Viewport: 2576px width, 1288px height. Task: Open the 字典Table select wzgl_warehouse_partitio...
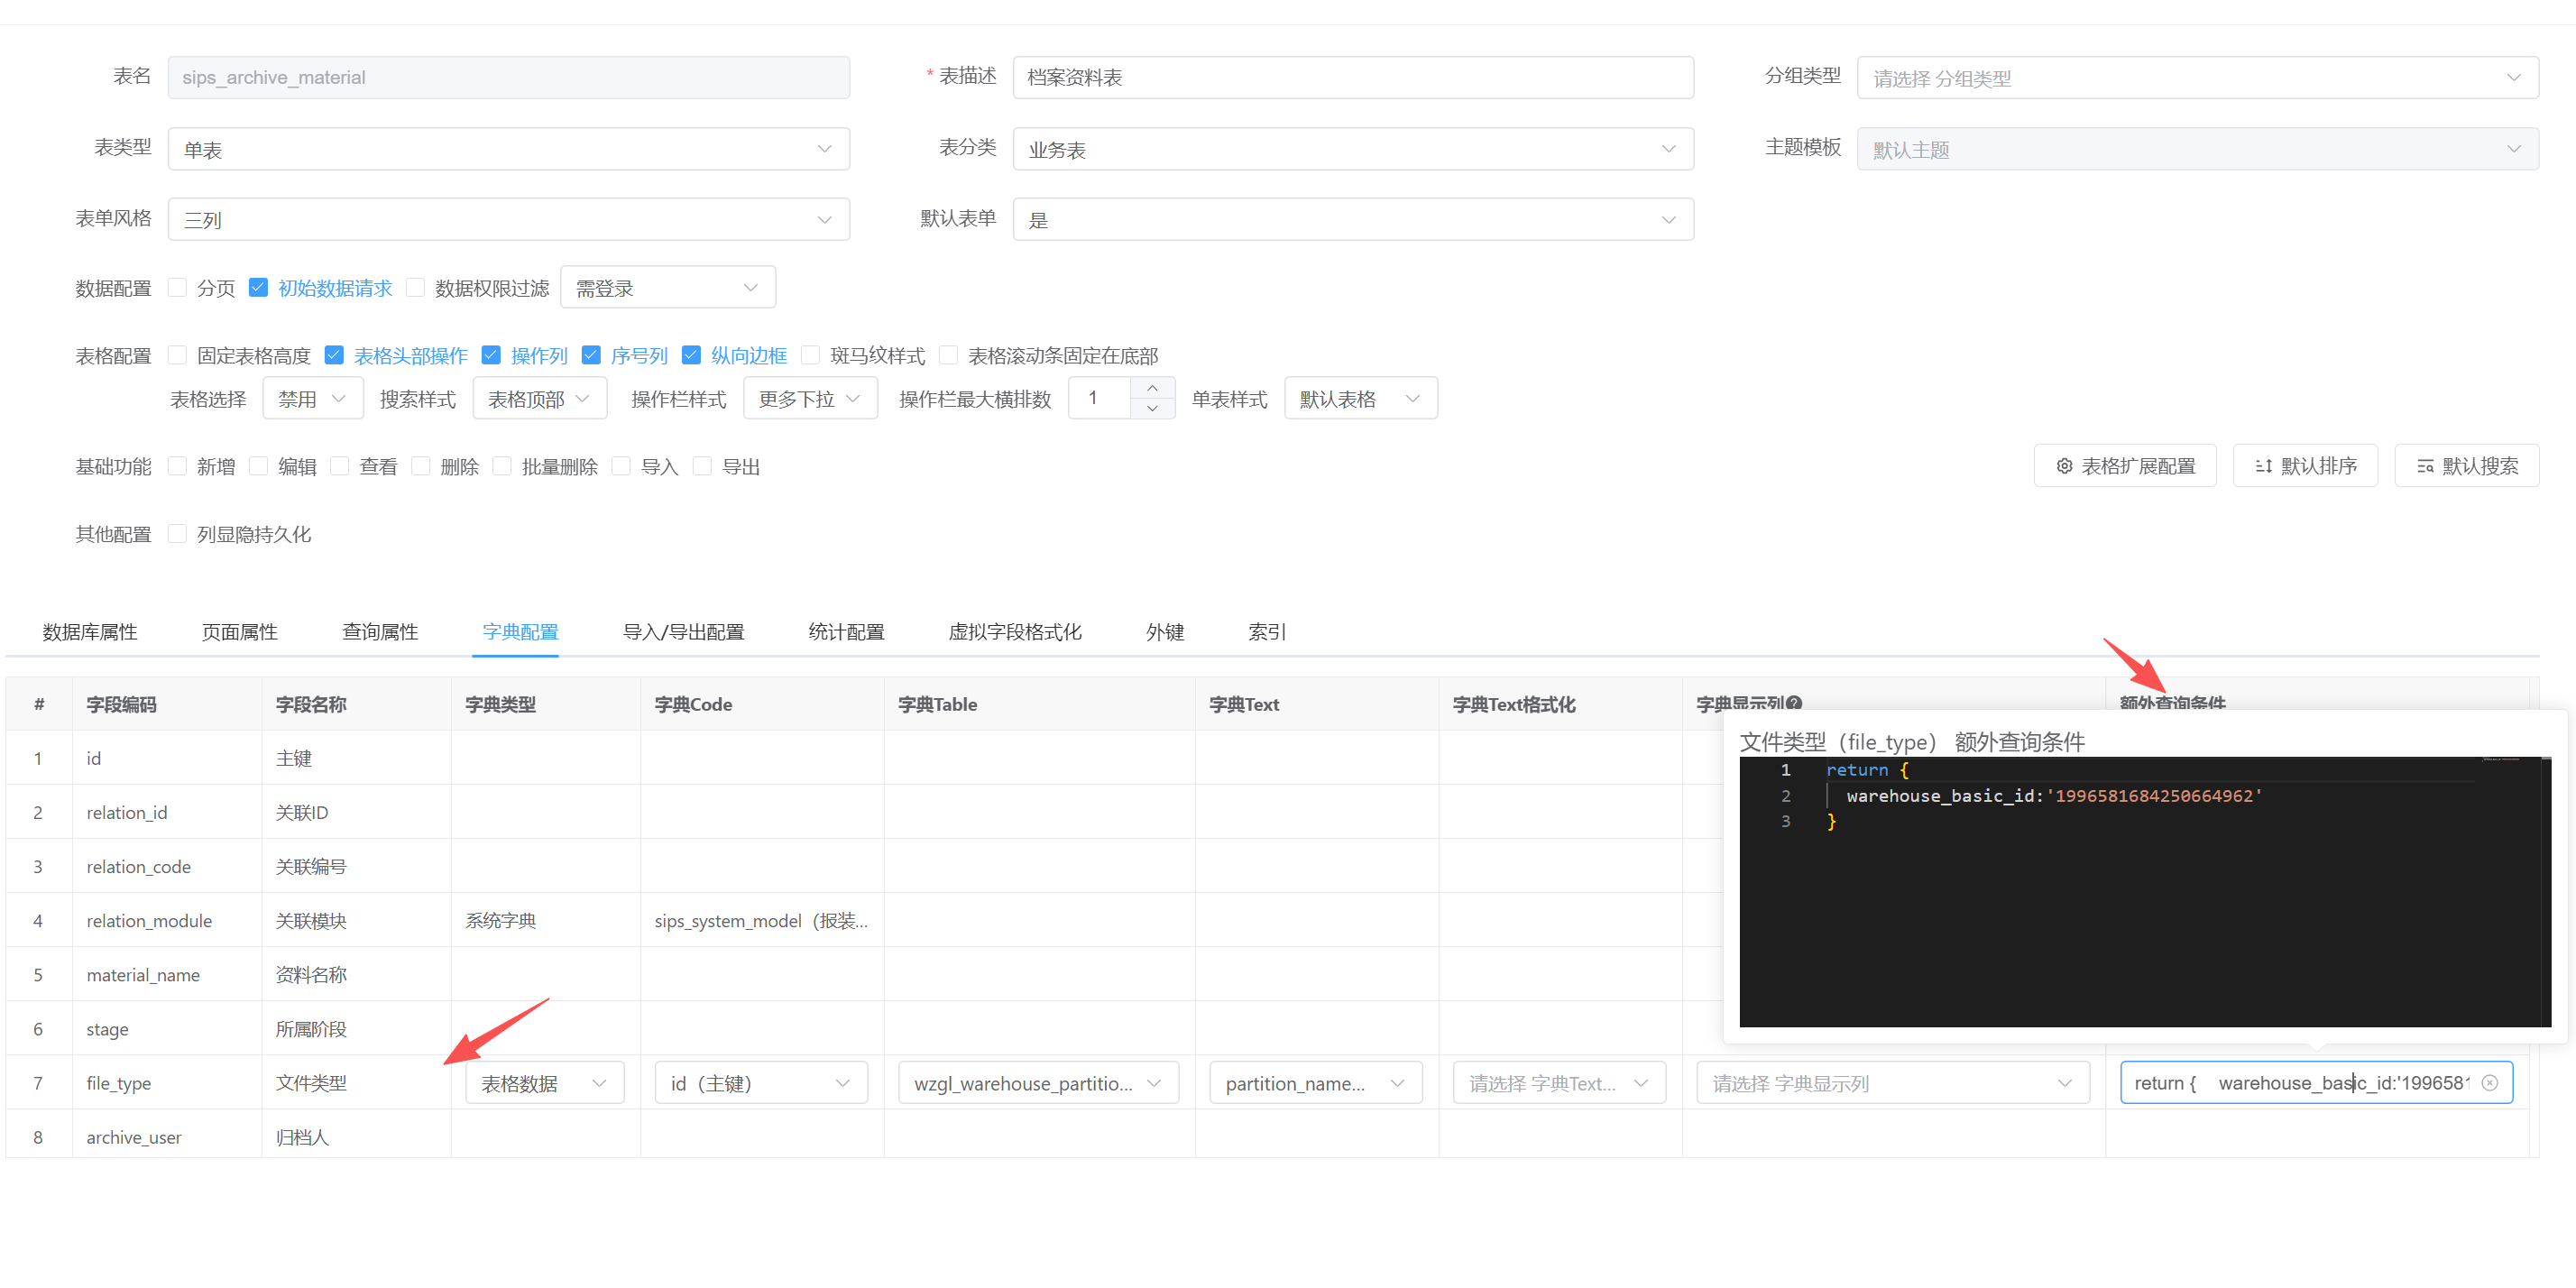pyautogui.click(x=1038, y=1083)
